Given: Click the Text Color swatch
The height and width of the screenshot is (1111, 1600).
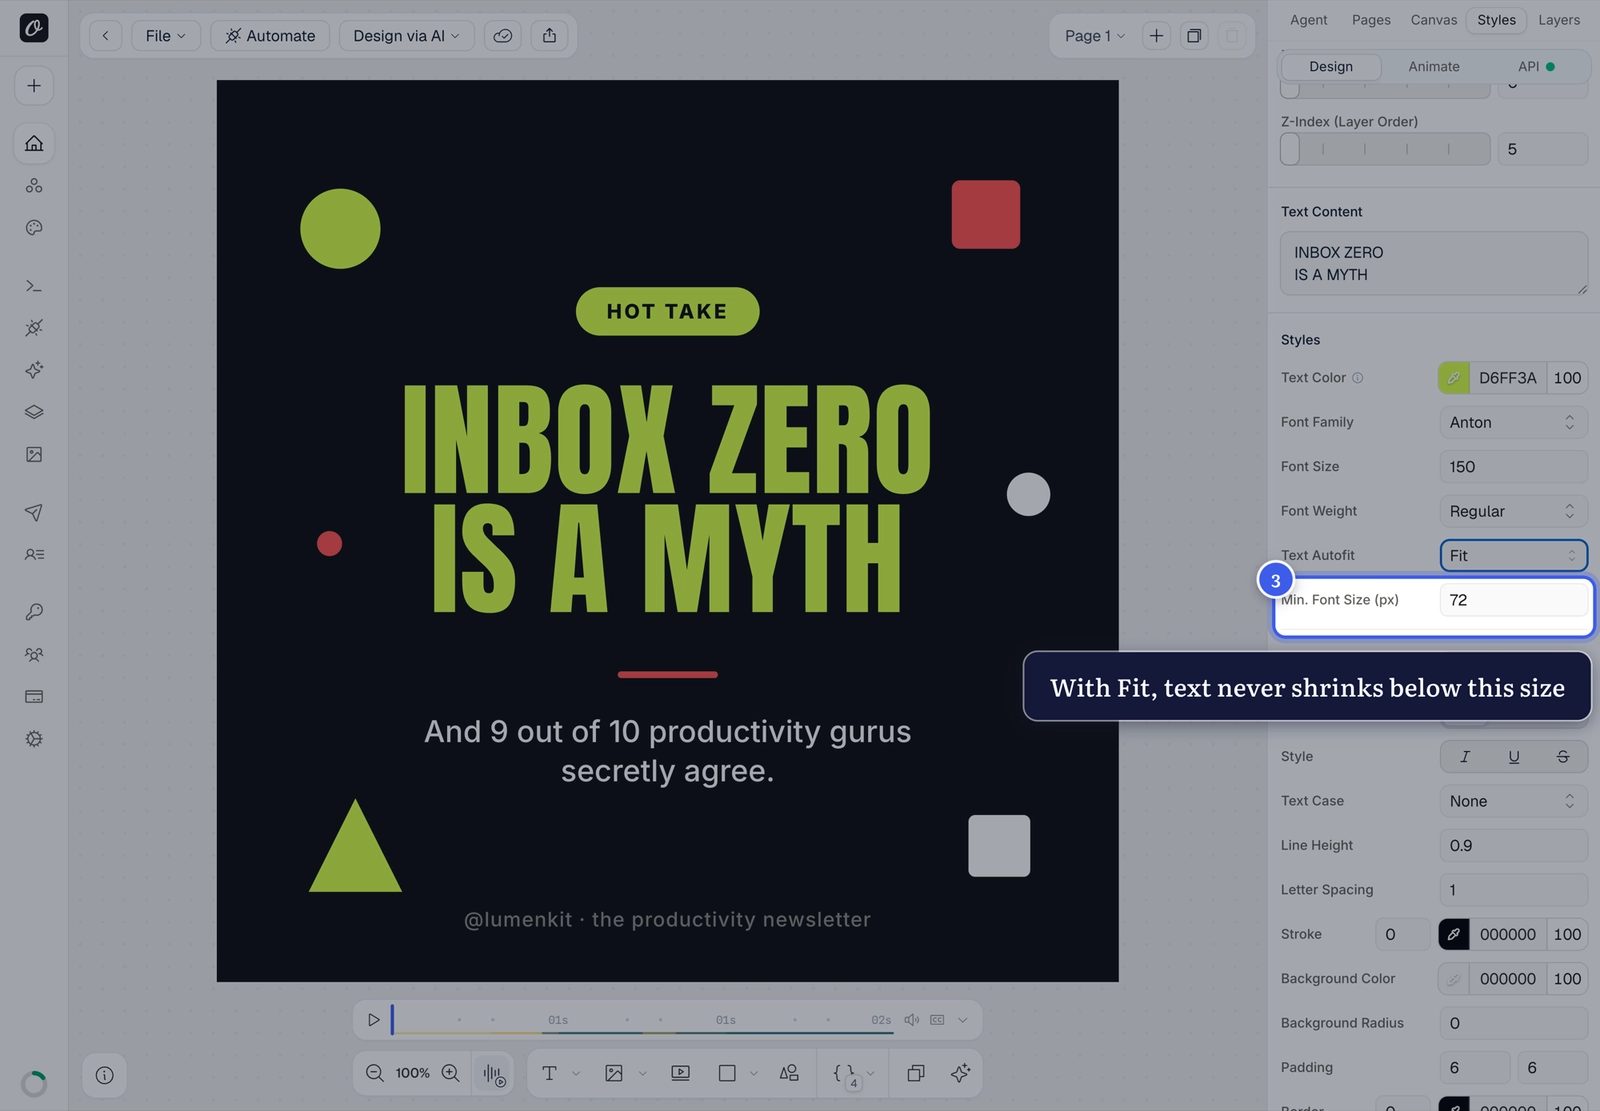Looking at the screenshot, I should point(1454,378).
